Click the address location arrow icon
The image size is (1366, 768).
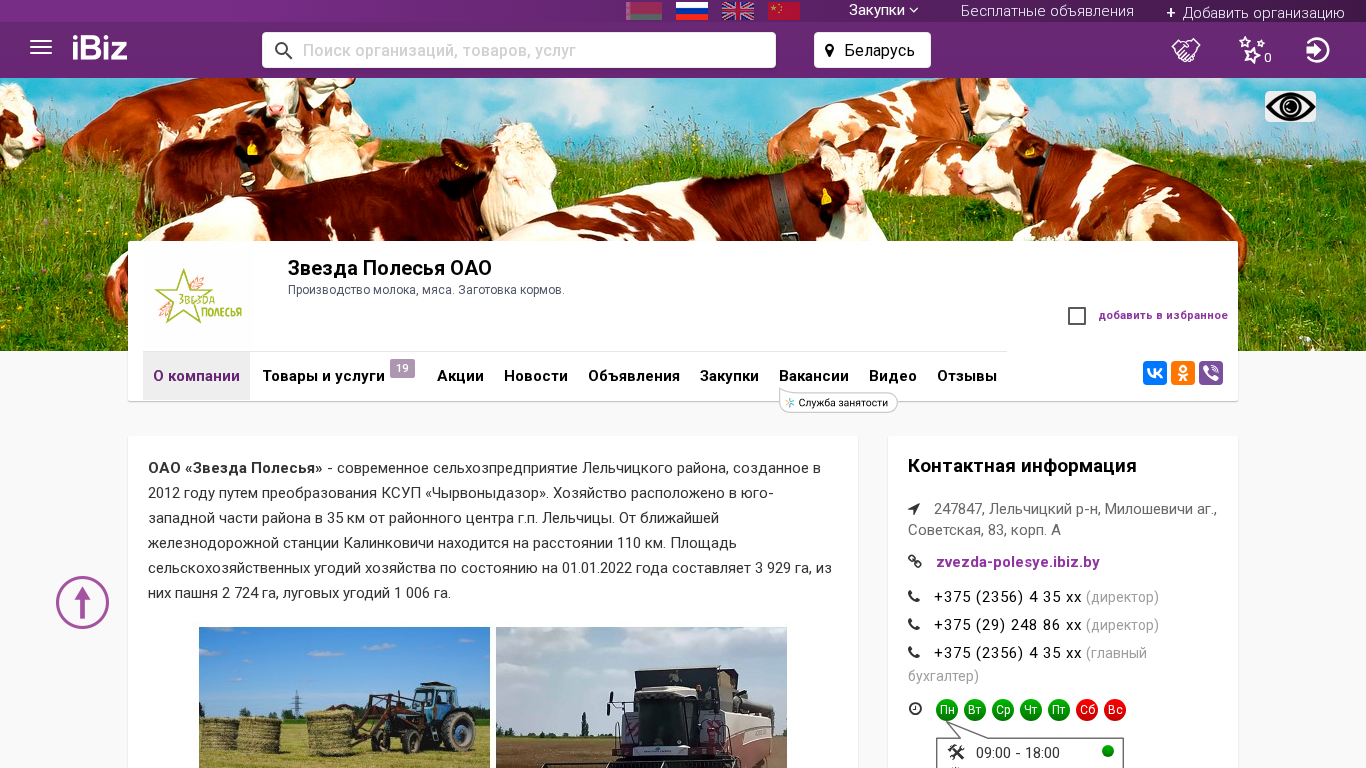(914, 509)
